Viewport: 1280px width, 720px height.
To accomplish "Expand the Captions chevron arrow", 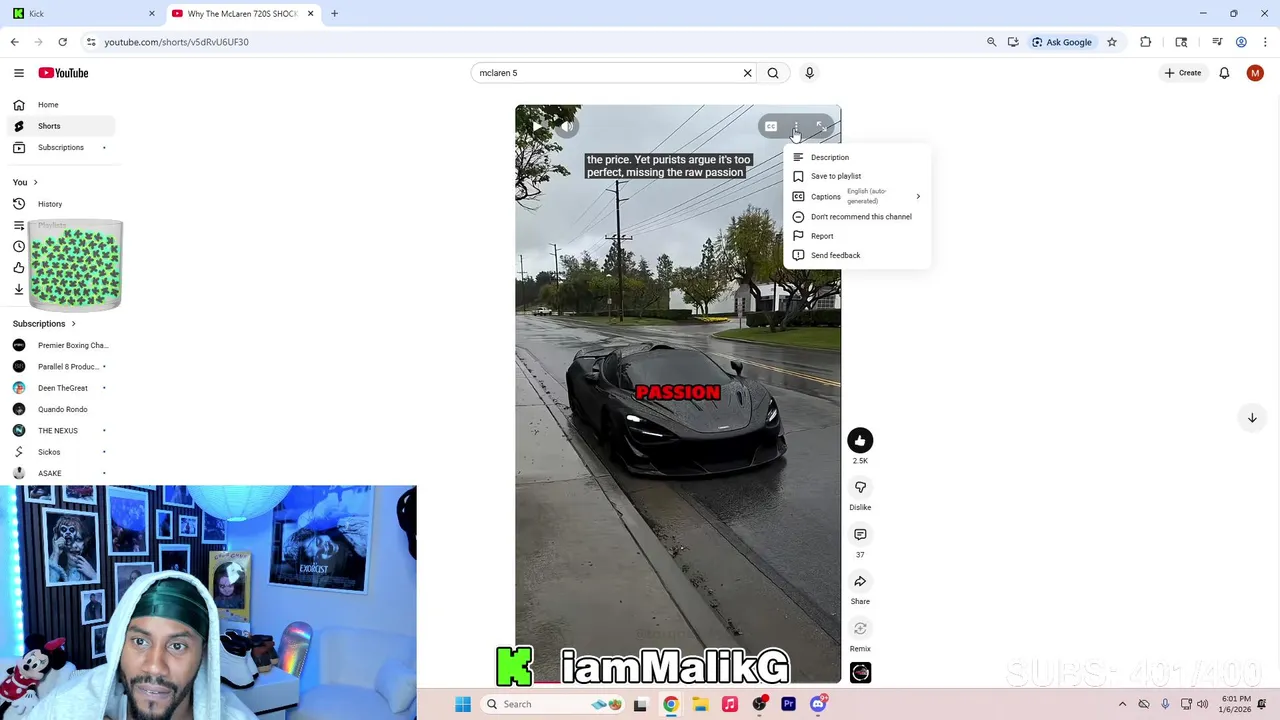I will 918,196.
